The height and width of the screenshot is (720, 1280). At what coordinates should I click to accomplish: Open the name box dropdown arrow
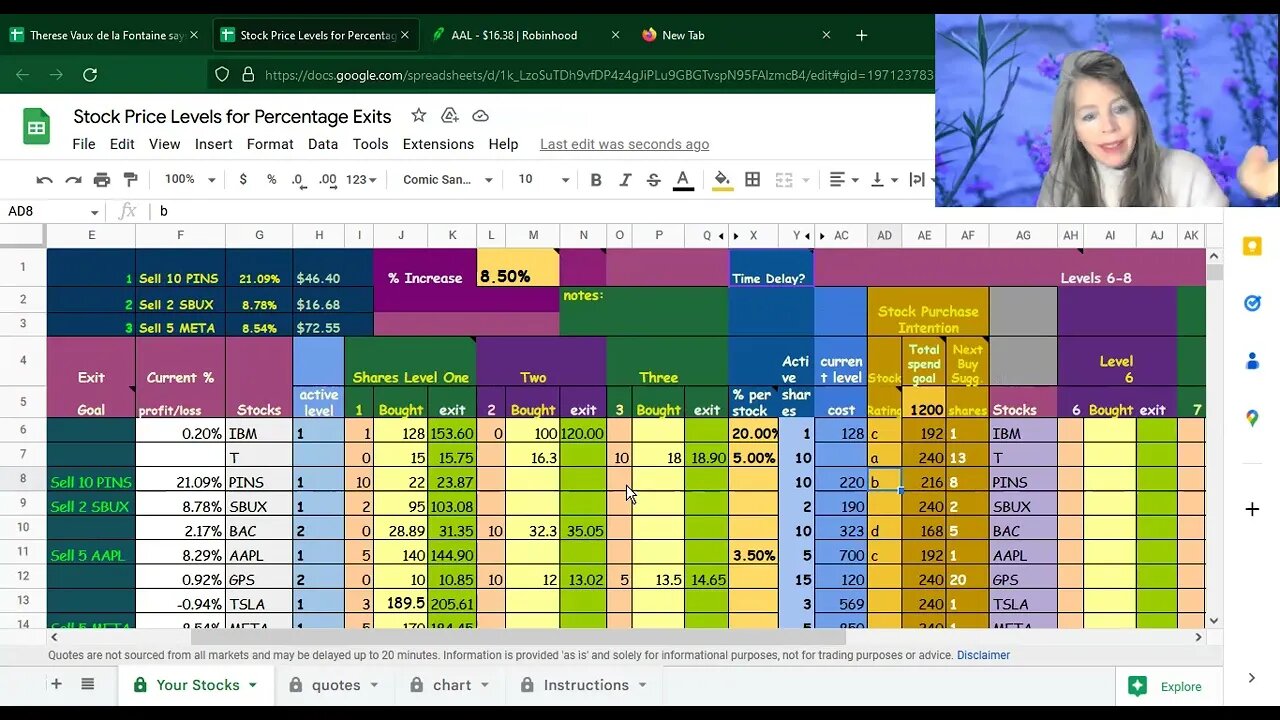(95, 212)
